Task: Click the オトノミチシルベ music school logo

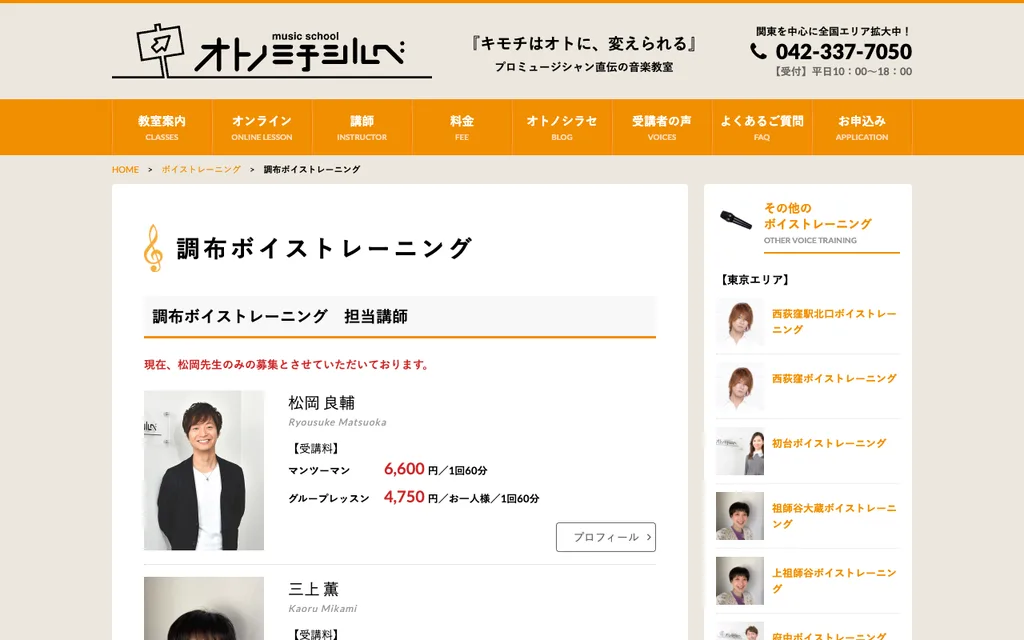Action: pyautogui.click(x=272, y=51)
